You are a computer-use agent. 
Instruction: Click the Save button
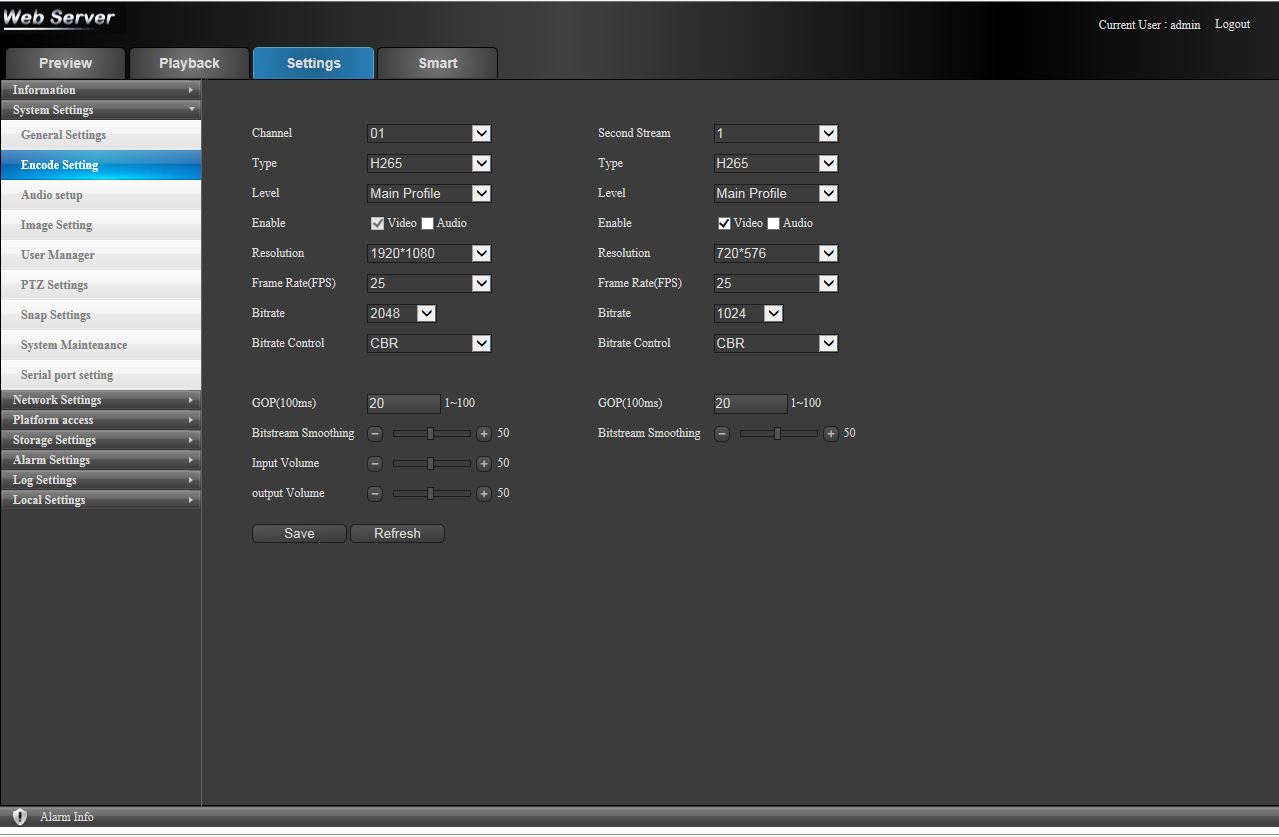(x=299, y=534)
